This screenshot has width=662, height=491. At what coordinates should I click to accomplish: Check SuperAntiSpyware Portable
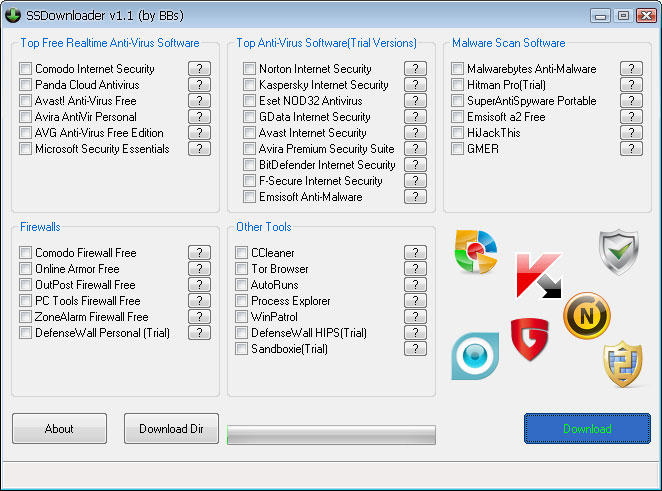[x=457, y=100]
